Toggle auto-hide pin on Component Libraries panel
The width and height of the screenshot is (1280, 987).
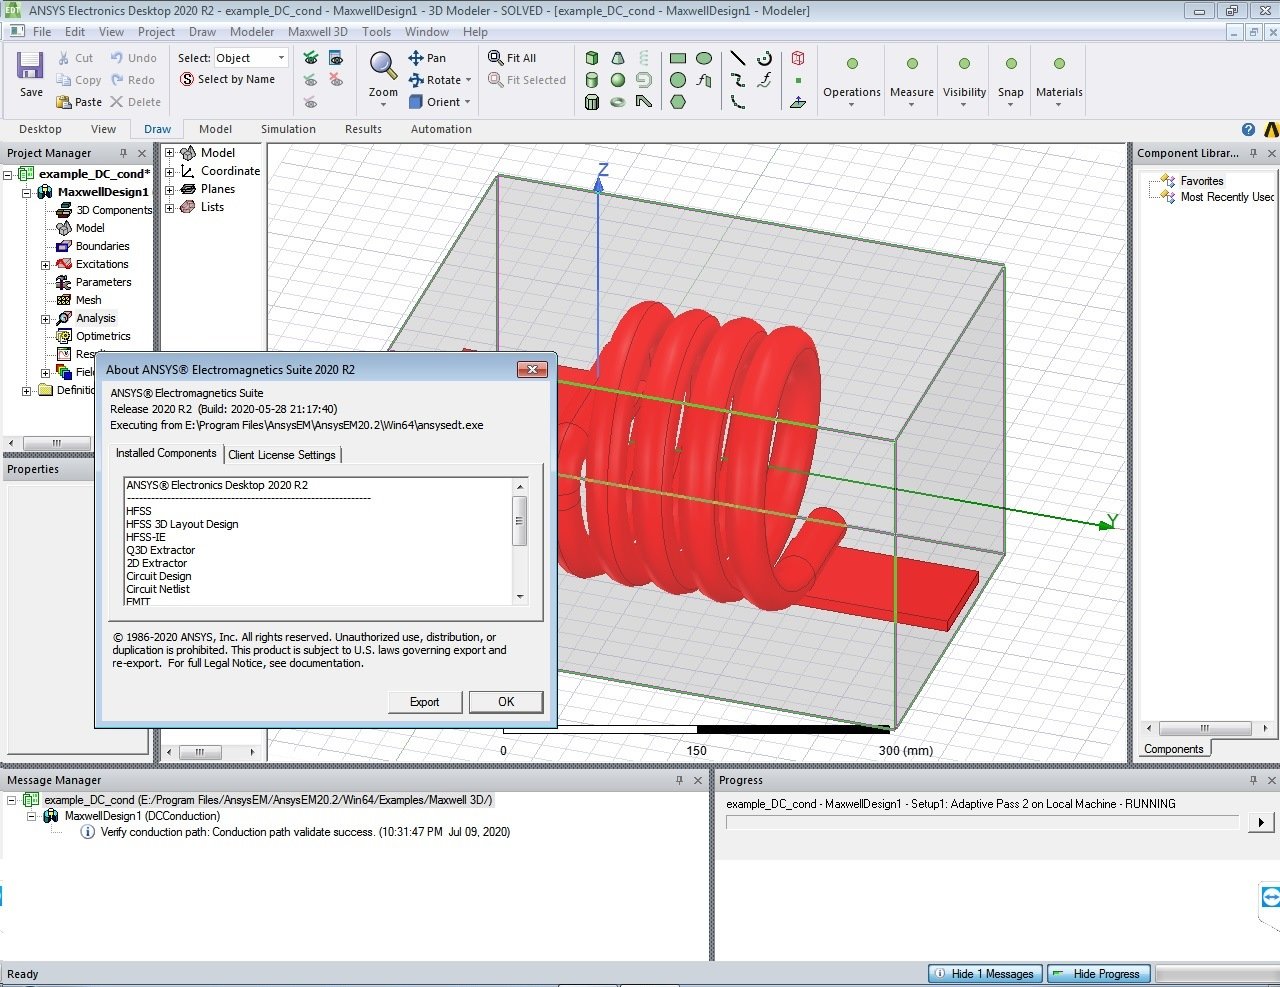(x=1253, y=153)
